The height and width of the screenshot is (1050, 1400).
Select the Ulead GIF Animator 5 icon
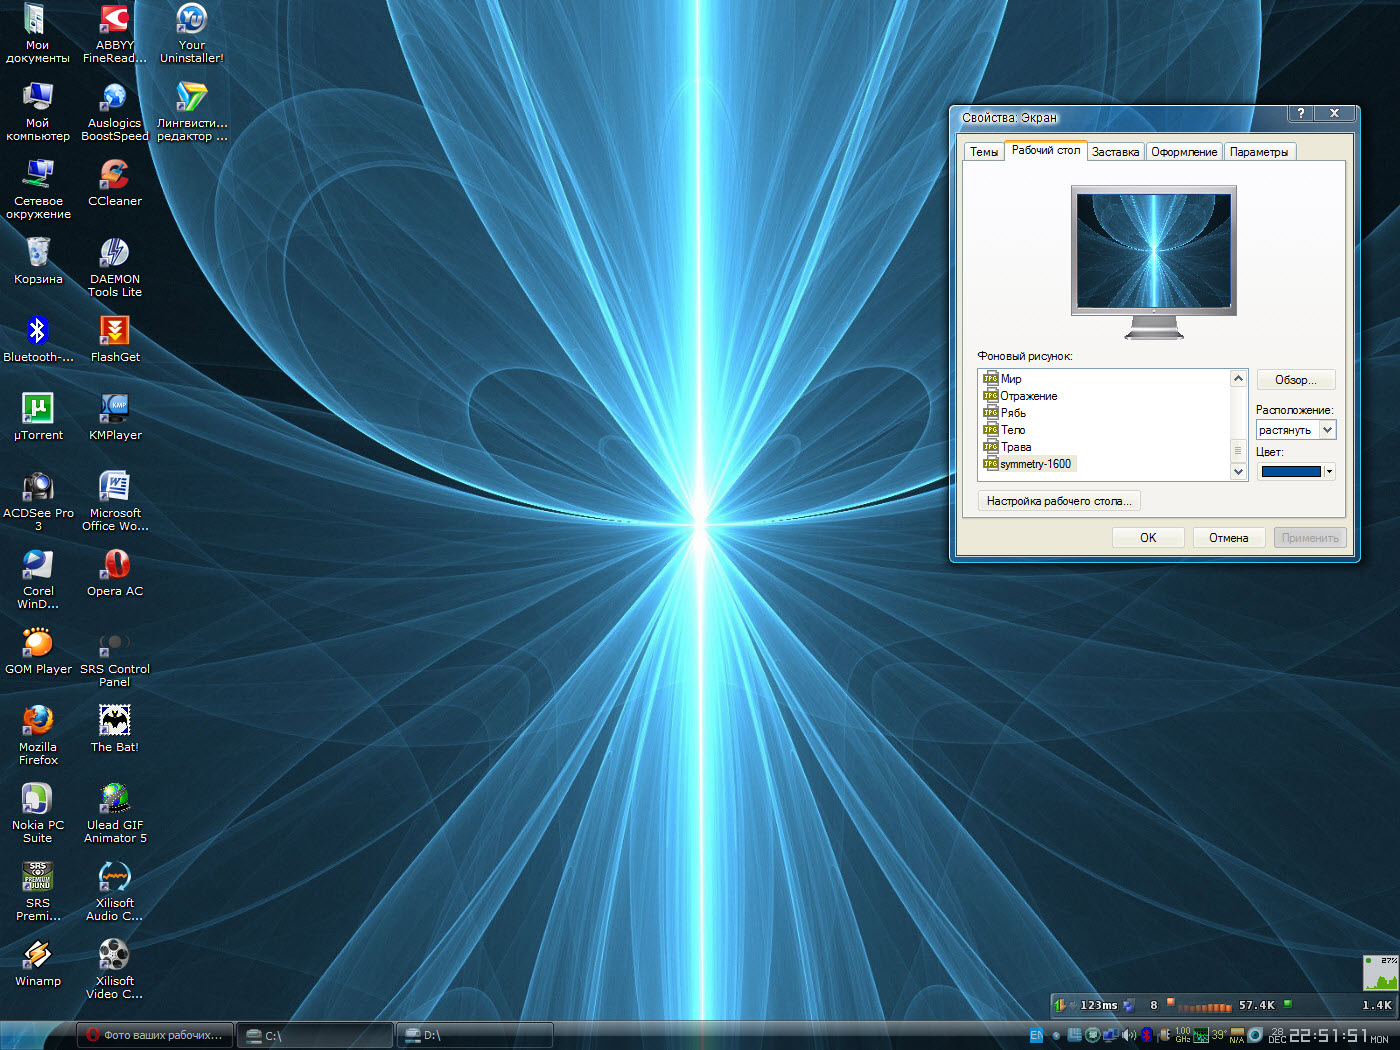point(115,814)
